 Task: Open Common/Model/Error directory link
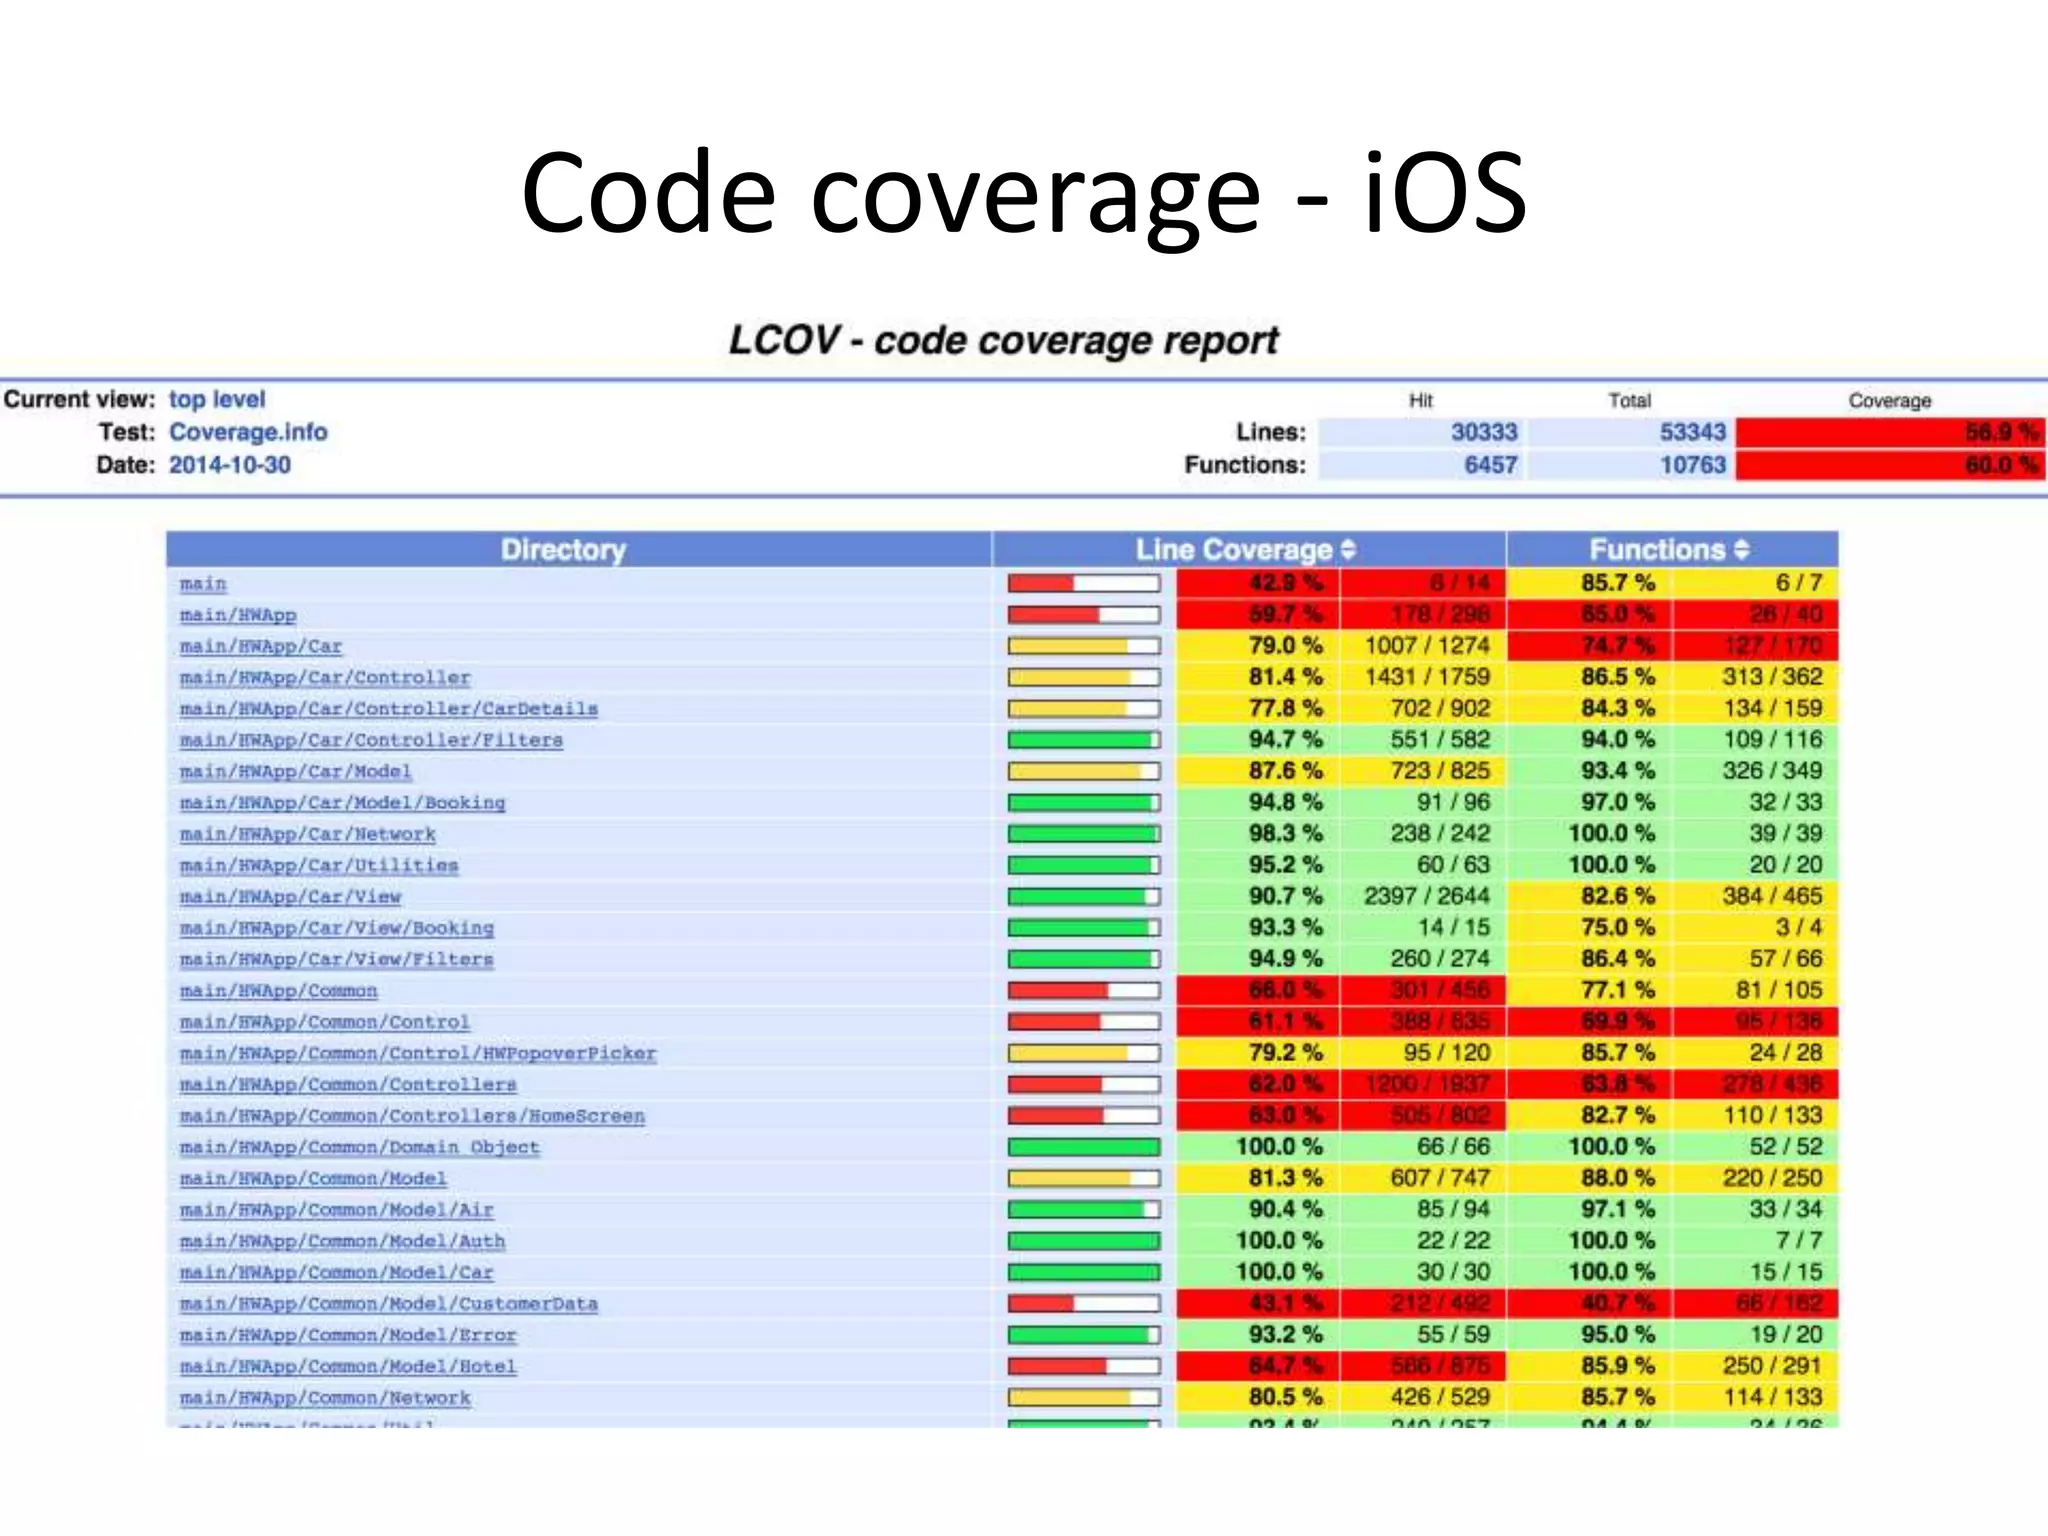pyautogui.click(x=348, y=1335)
